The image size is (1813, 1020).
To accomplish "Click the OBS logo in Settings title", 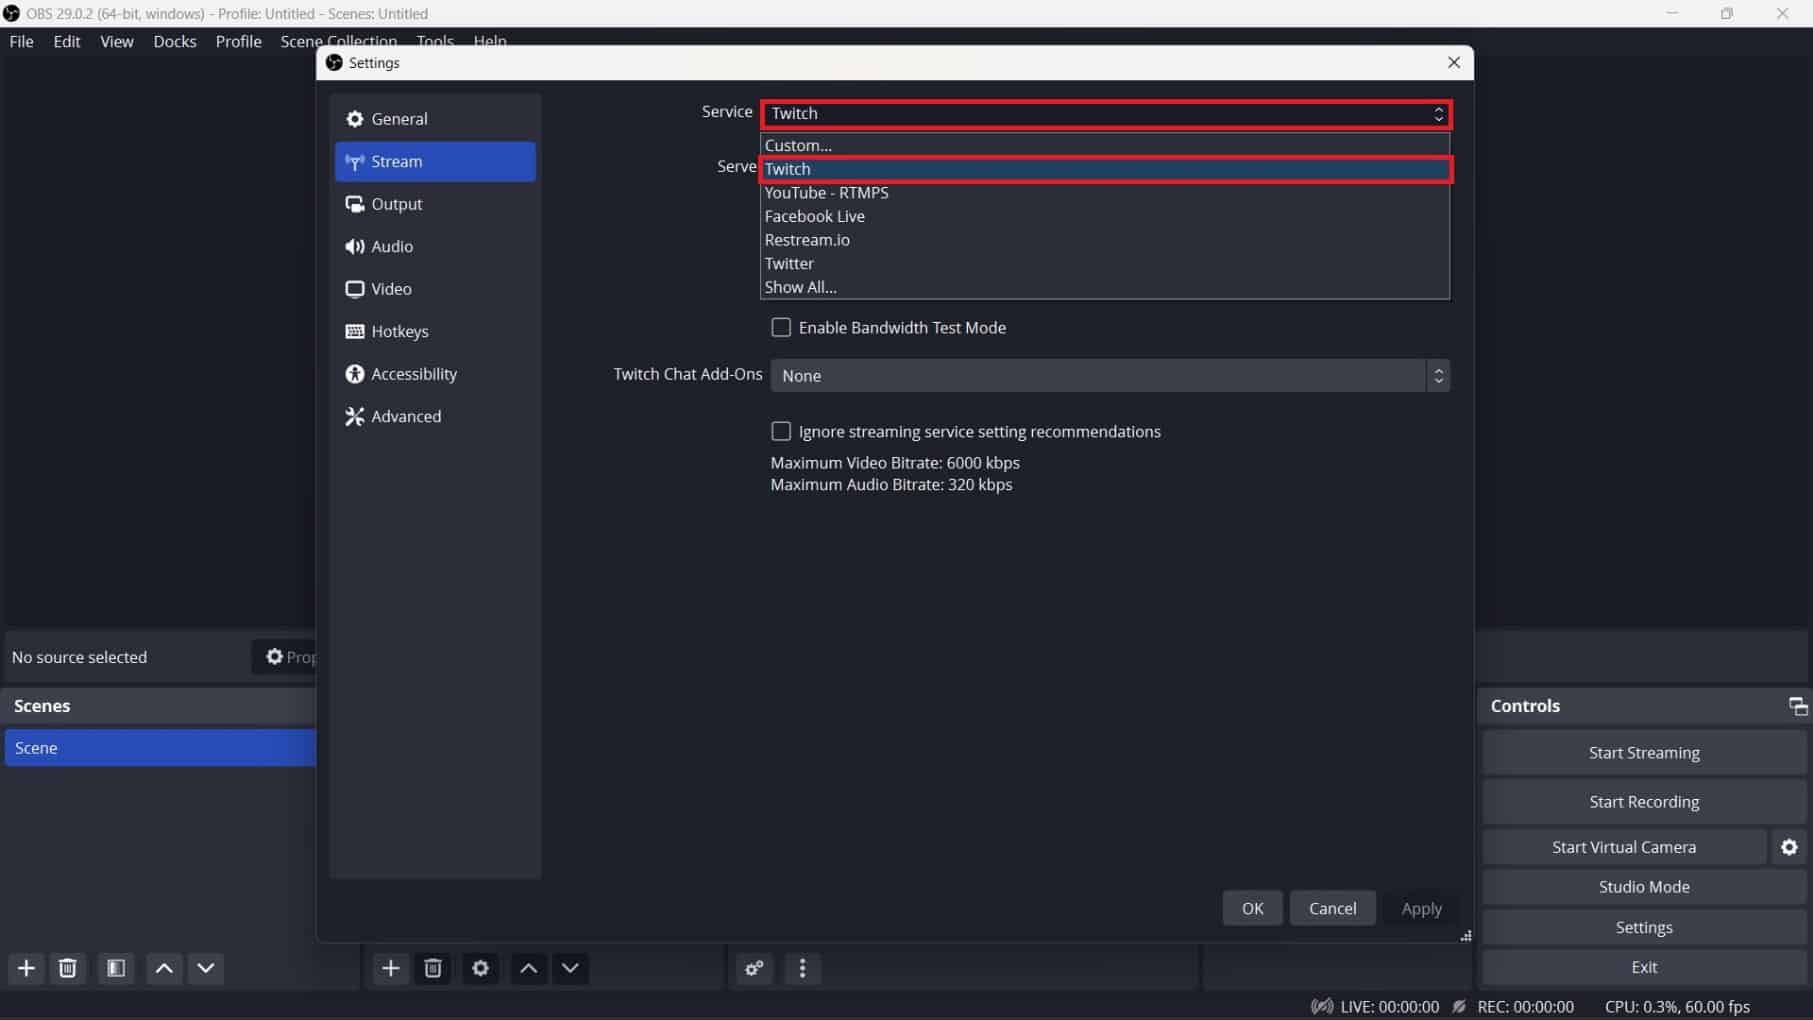I will (334, 62).
